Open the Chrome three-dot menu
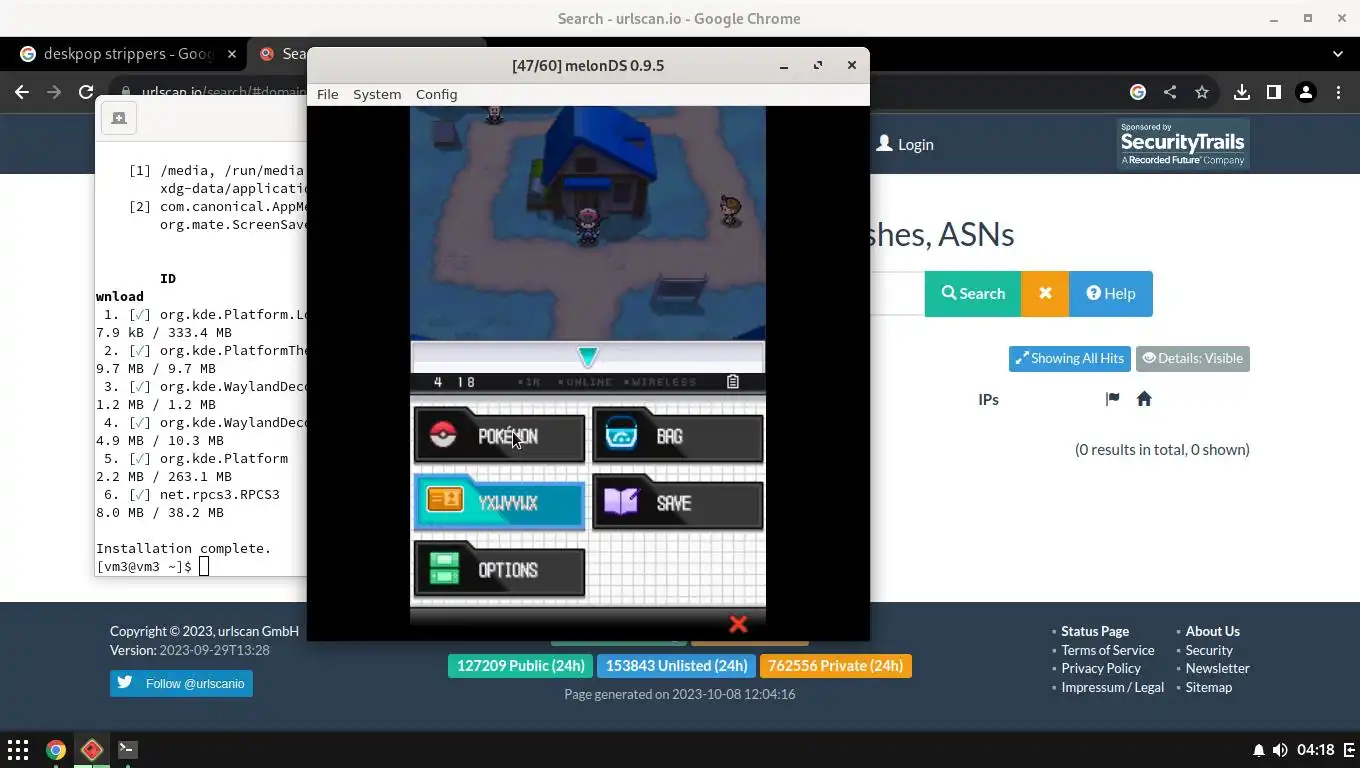 [x=1338, y=92]
